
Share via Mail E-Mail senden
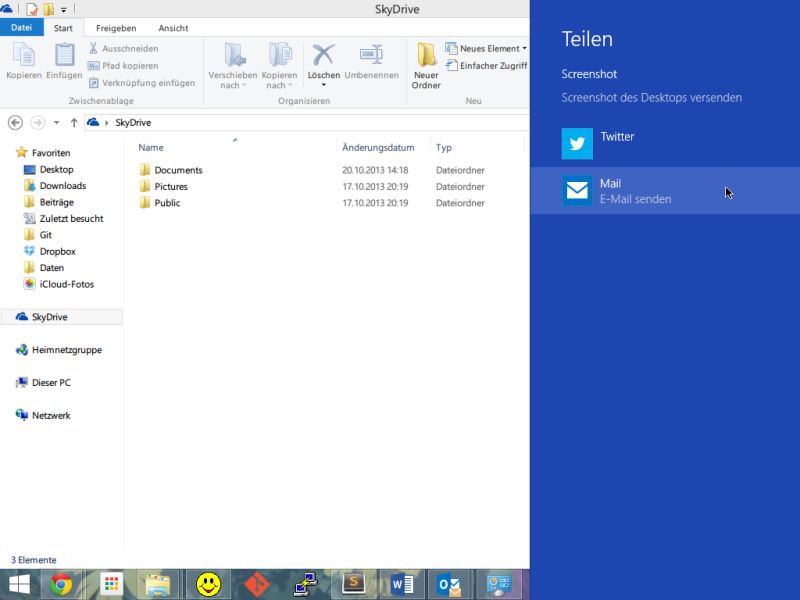pyautogui.click(x=665, y=190)
